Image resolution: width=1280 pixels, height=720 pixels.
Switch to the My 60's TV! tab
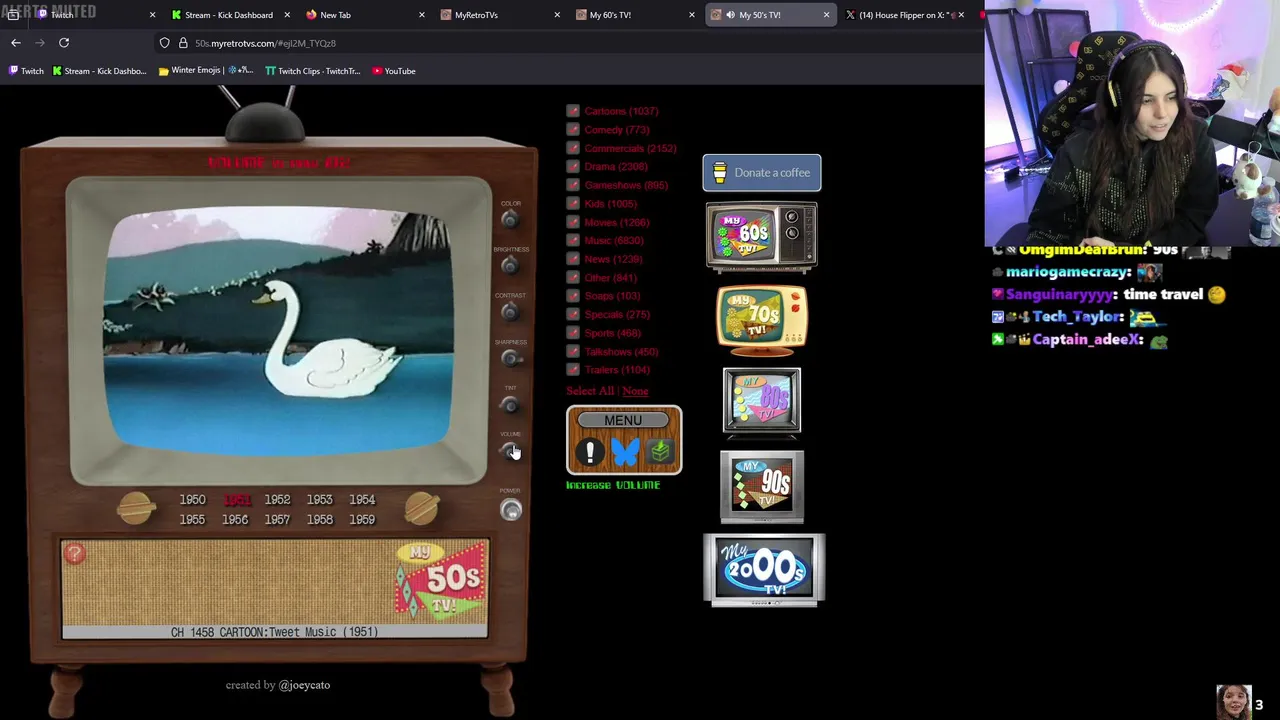(x=634, y=15)
